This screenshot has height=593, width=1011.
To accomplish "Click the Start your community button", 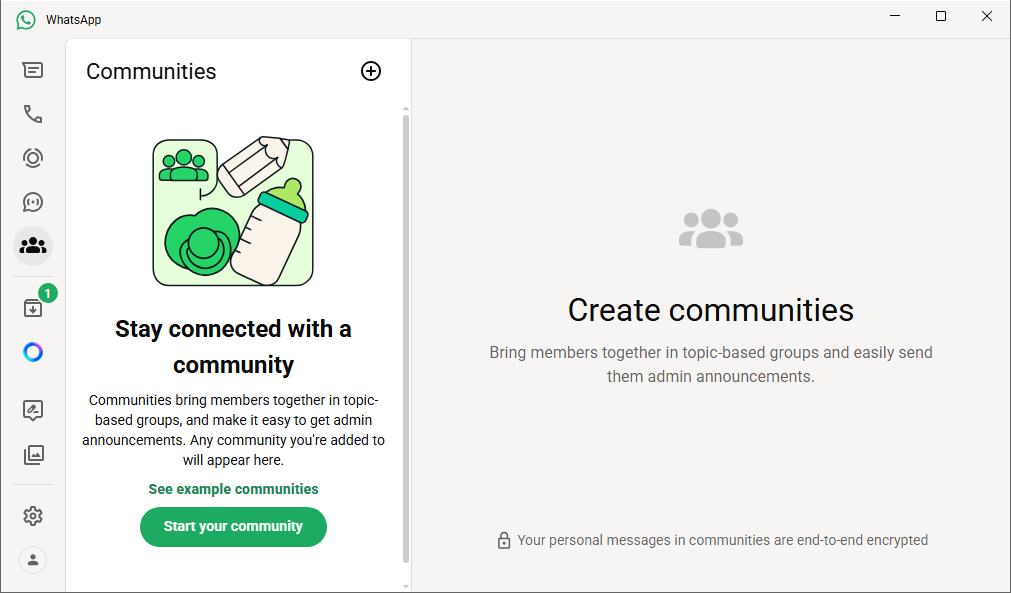I will tap(233, 527).
